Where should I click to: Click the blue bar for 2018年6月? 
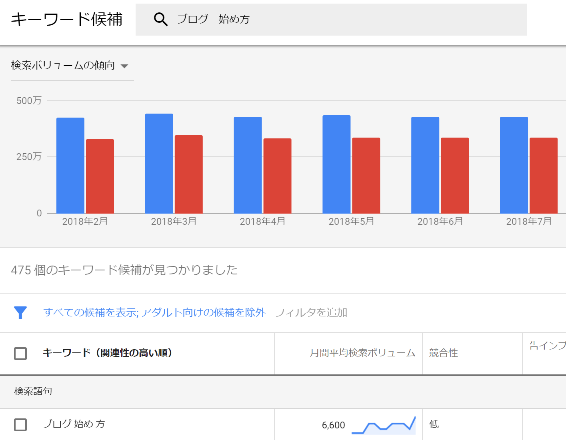(x=425, y=165)
